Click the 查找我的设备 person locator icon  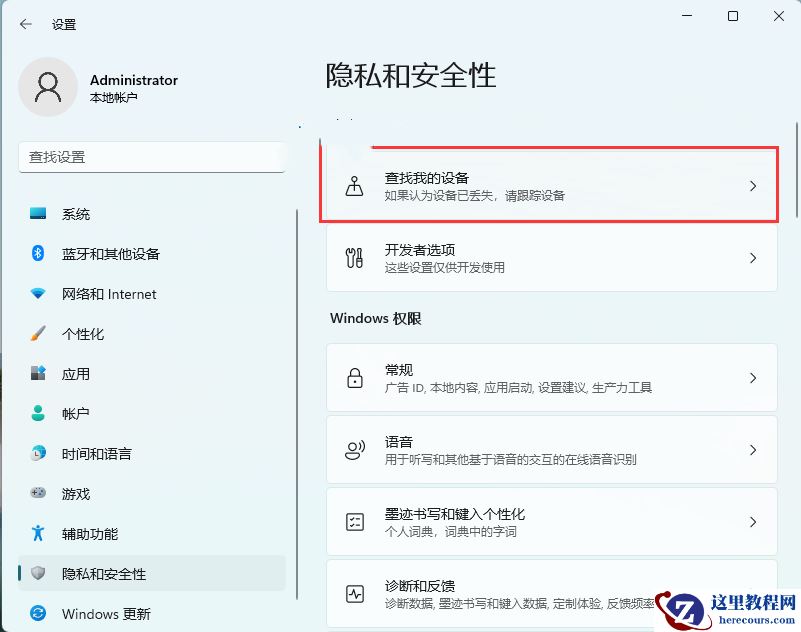coord(354,186)
